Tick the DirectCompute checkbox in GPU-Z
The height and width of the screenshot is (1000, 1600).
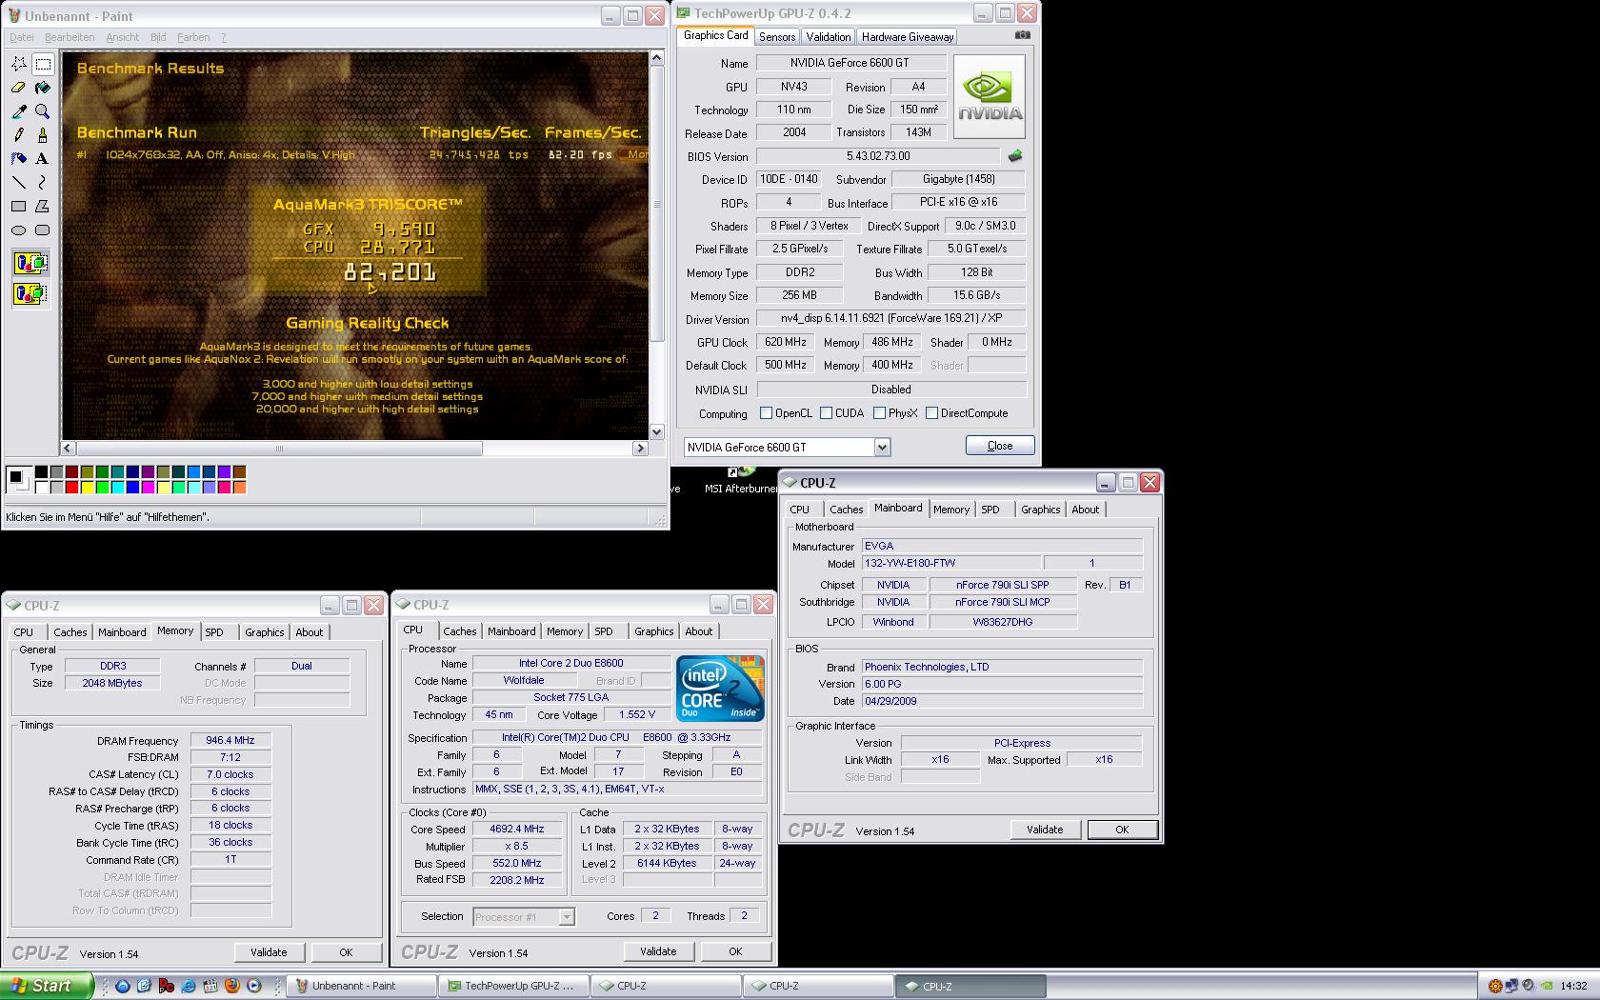click(x=932, y=413)
